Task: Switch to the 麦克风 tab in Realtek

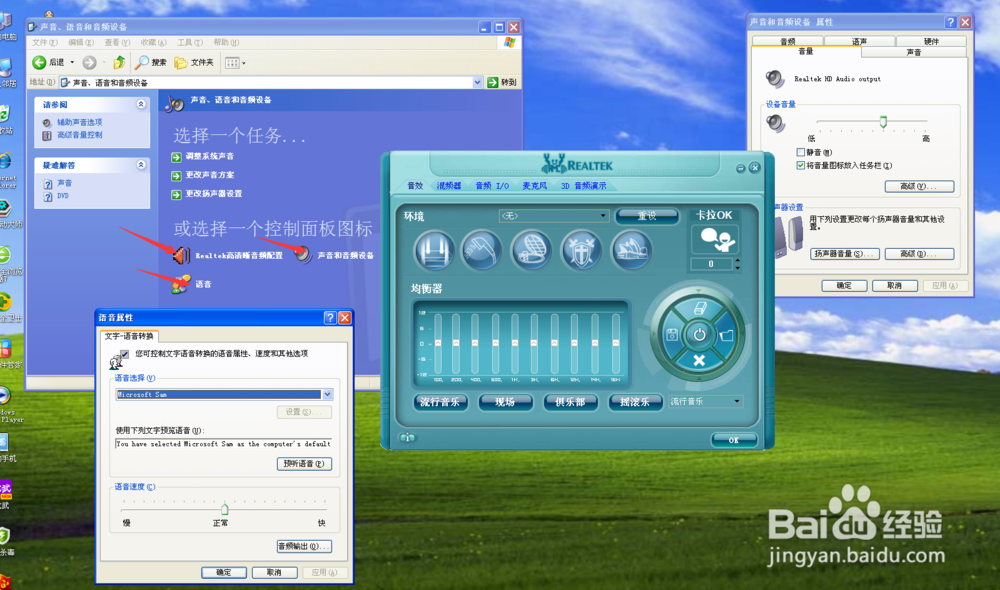Action: pyautogui.click(x=534, y=186)
